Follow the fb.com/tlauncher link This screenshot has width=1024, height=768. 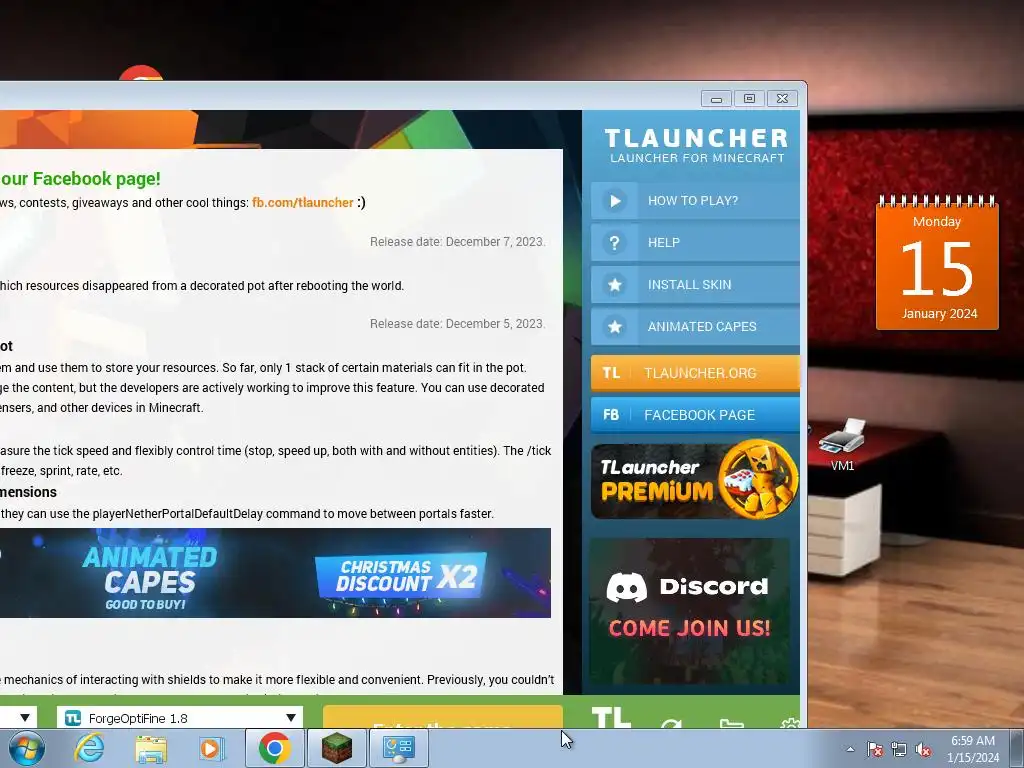[302, 202]
